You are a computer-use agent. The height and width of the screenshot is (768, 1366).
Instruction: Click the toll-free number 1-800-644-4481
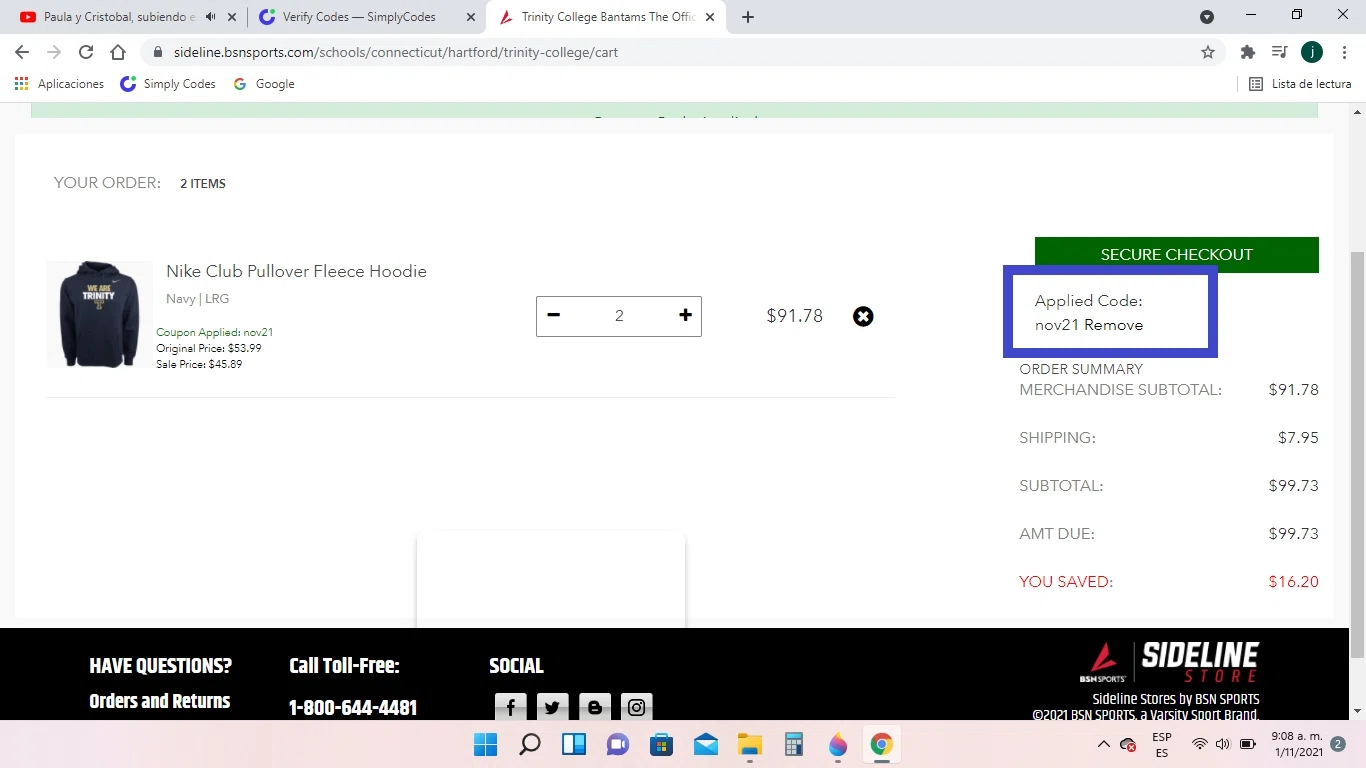coord(353,708)
